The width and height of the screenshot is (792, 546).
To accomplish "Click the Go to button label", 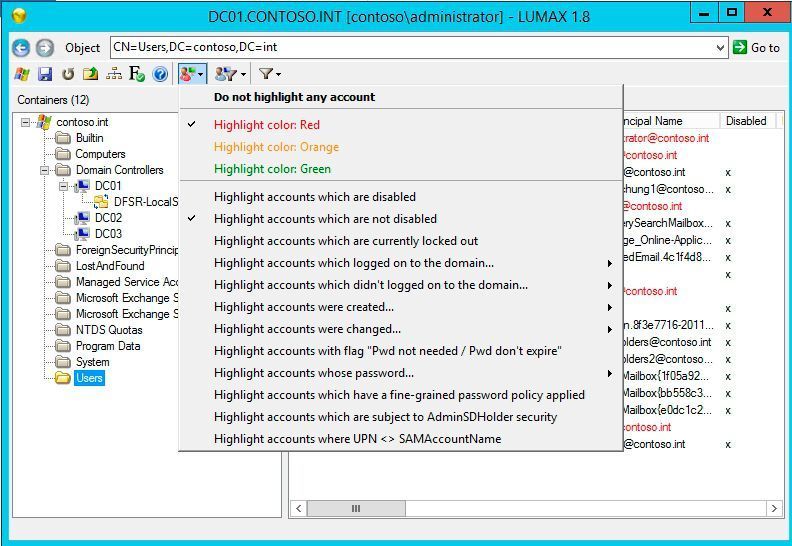I will [765, 48].
